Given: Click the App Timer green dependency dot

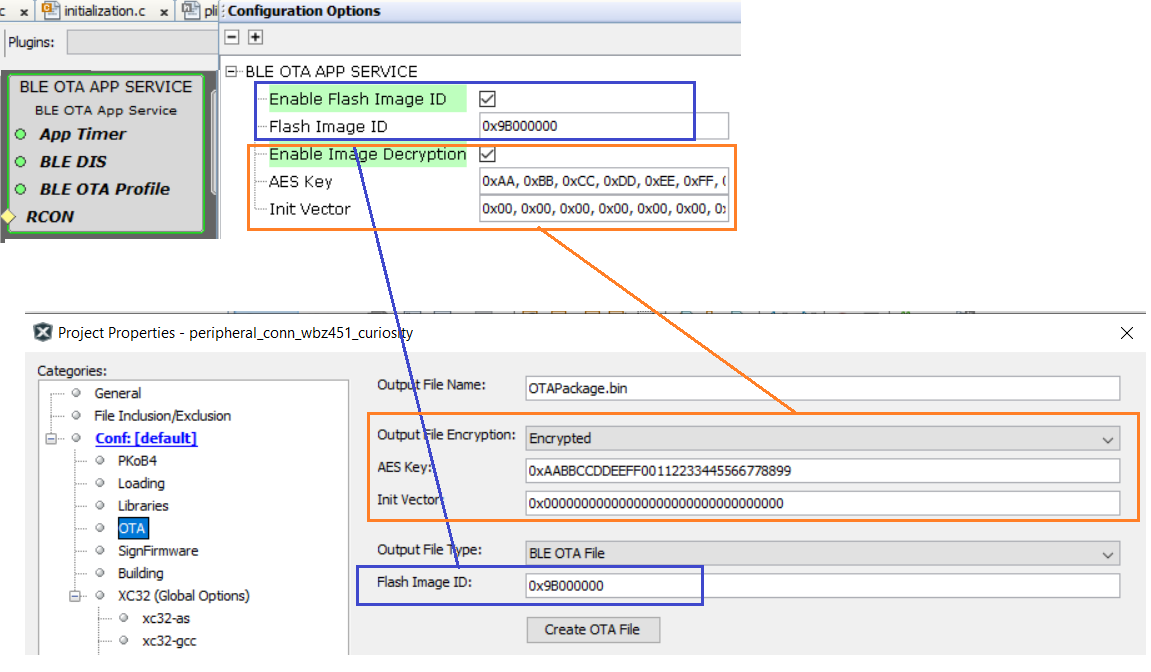Looking at the screenshot, I should [x=20, y=135].
